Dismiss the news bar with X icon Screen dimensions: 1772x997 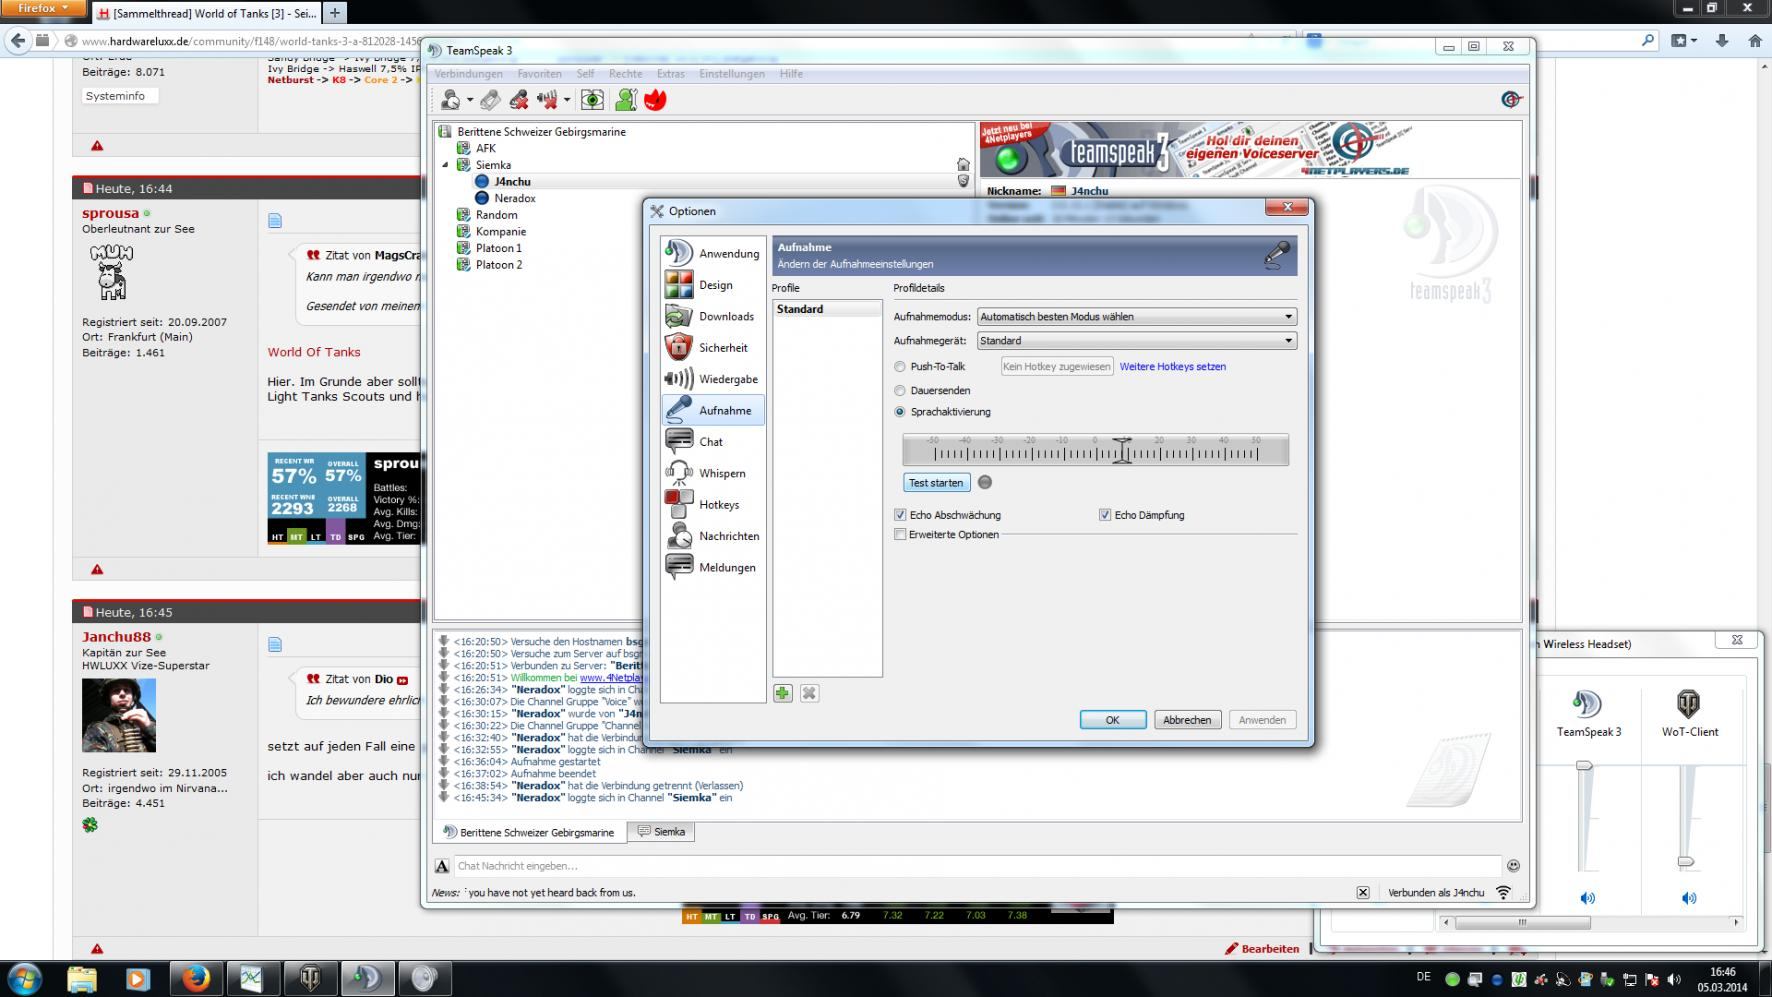(1362, 892)
